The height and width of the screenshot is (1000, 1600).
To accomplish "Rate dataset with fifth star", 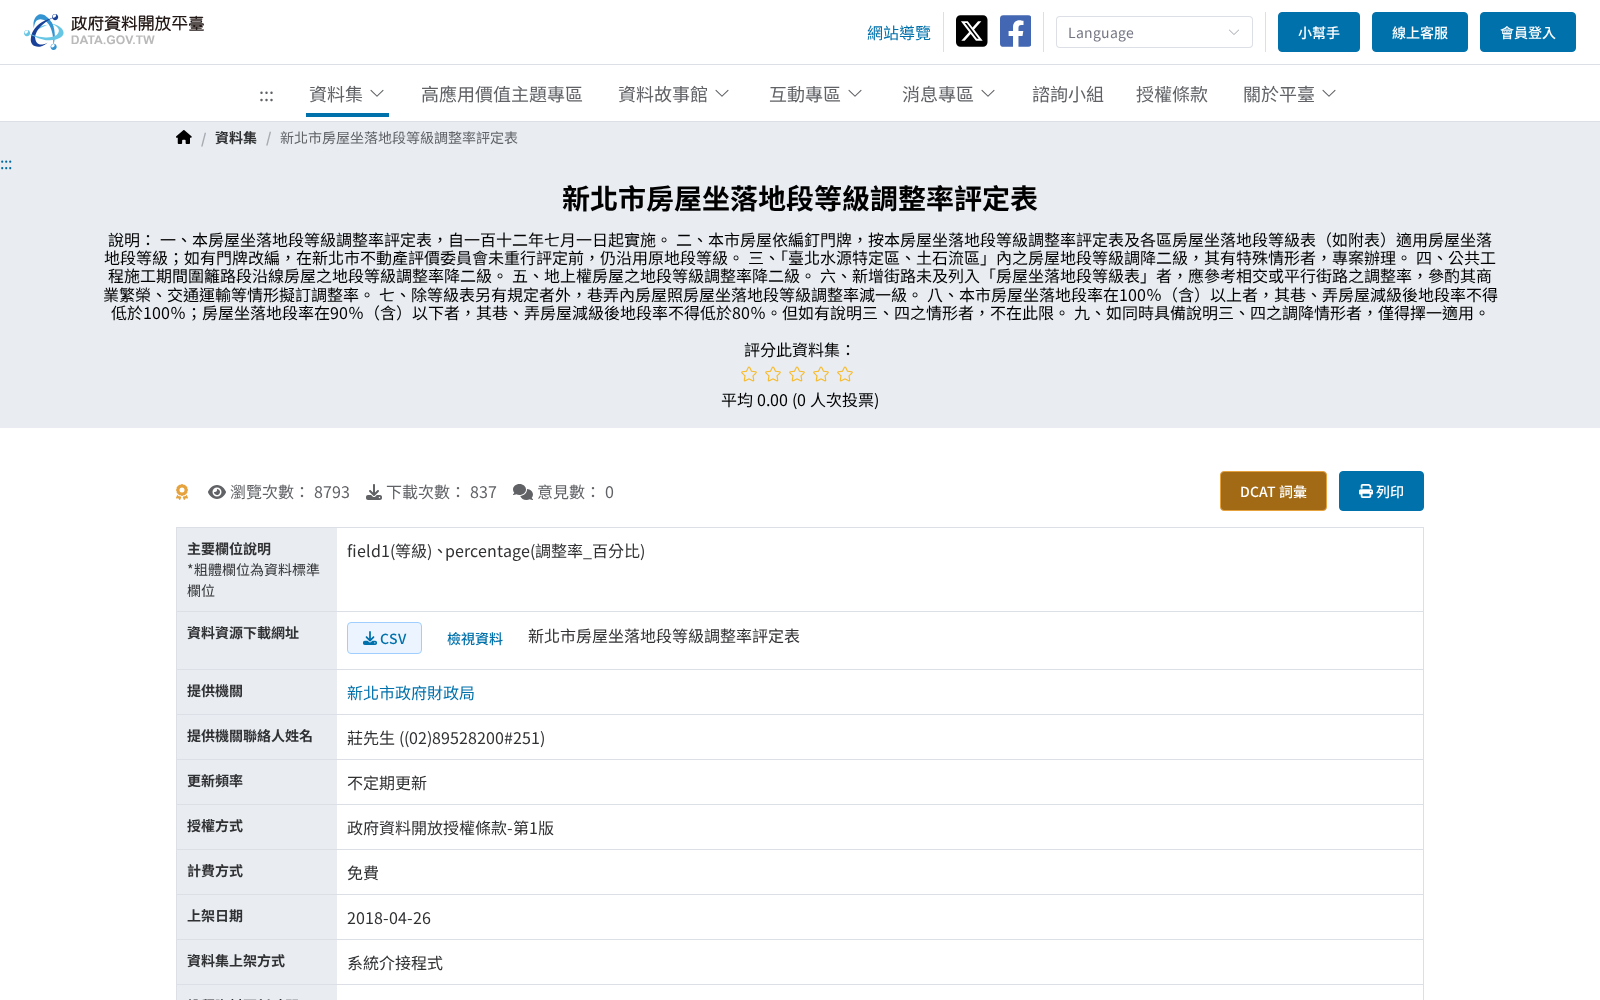I will point(845,374).
